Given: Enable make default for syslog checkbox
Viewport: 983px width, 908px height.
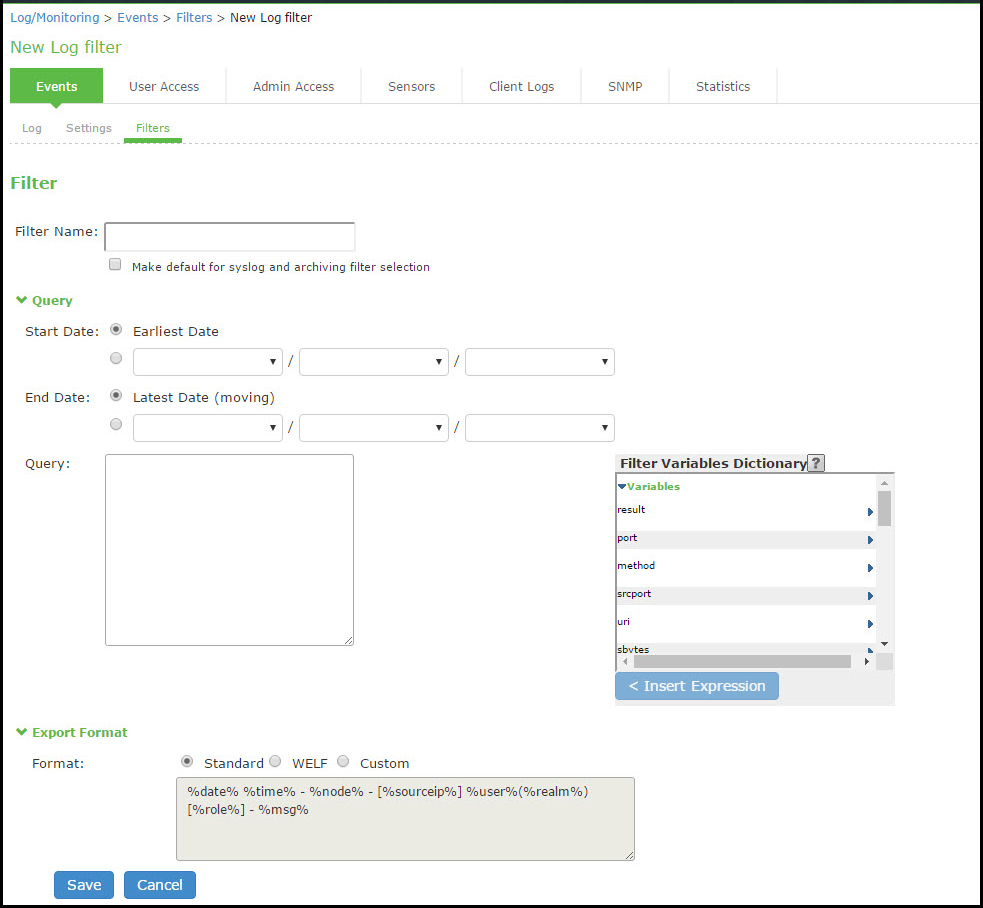Looking at the screenshot, I should (115, 265).
